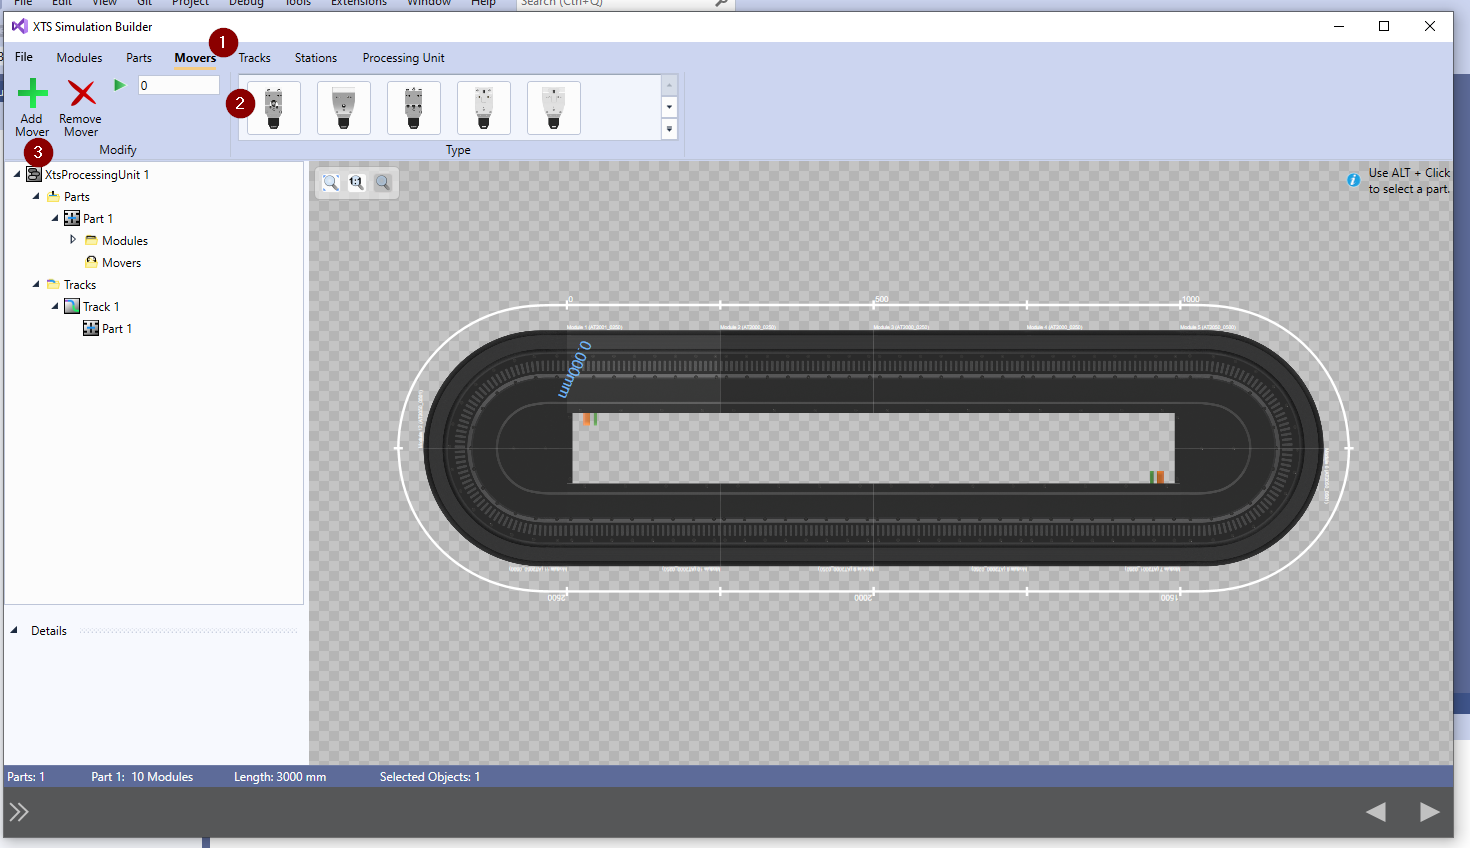
Task: Select the Movers ribbon tab
Action: click(x=195, y=58)
